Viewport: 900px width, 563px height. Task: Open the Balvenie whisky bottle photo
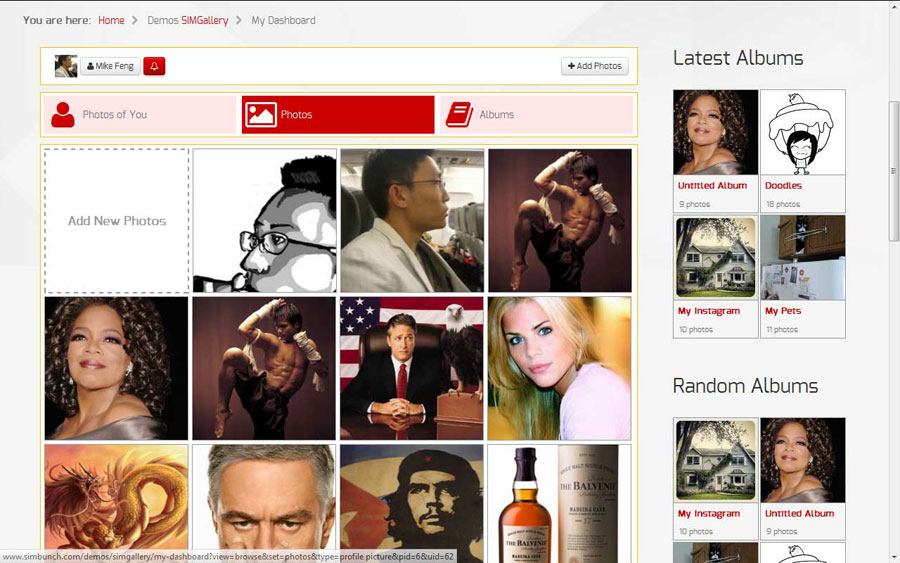click(x=559, y=503)
